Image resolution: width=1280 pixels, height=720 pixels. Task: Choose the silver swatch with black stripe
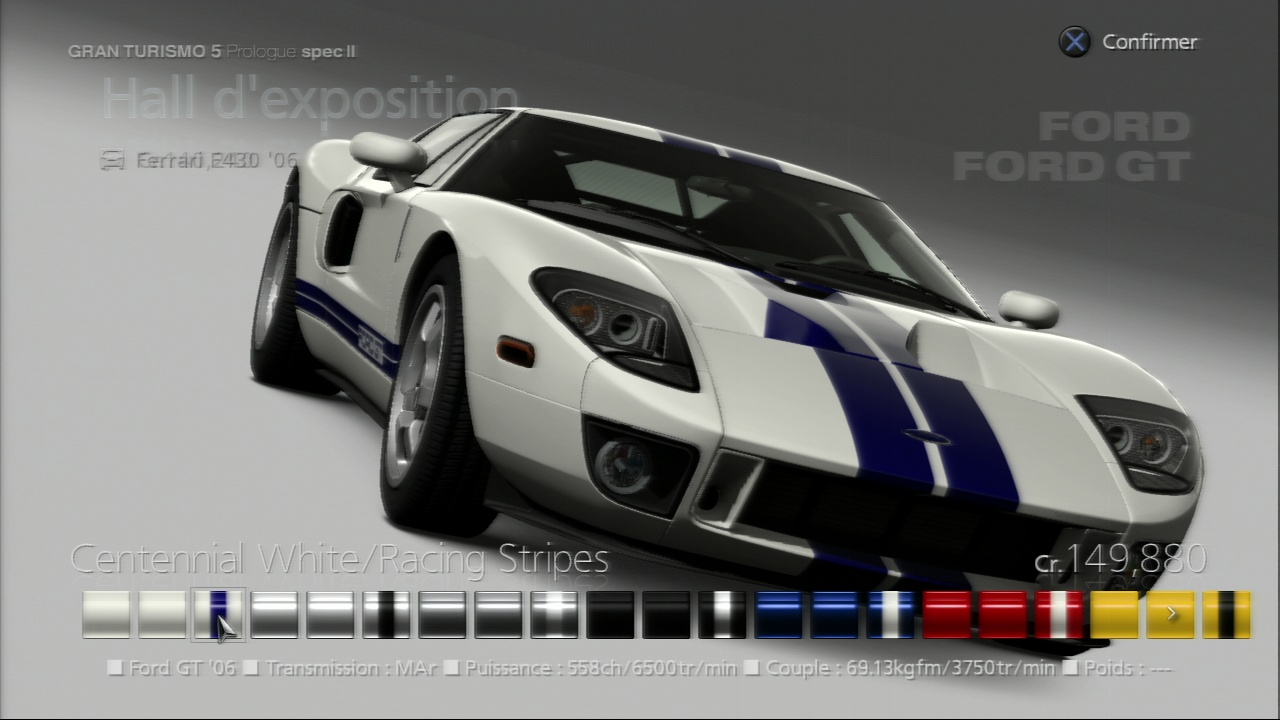click(x=386, y=614)
